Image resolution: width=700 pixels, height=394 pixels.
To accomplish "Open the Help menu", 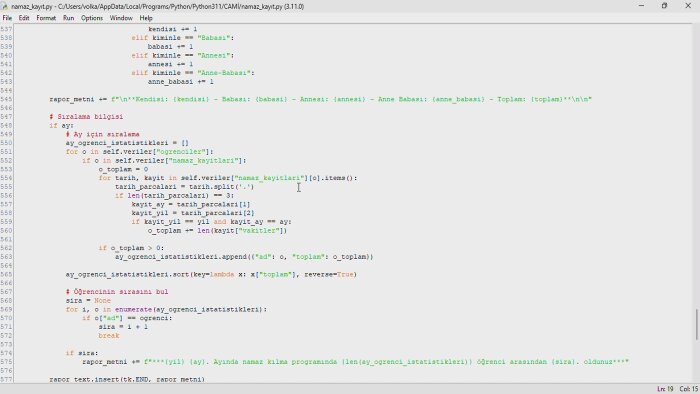I will click(x=146, y=18).
